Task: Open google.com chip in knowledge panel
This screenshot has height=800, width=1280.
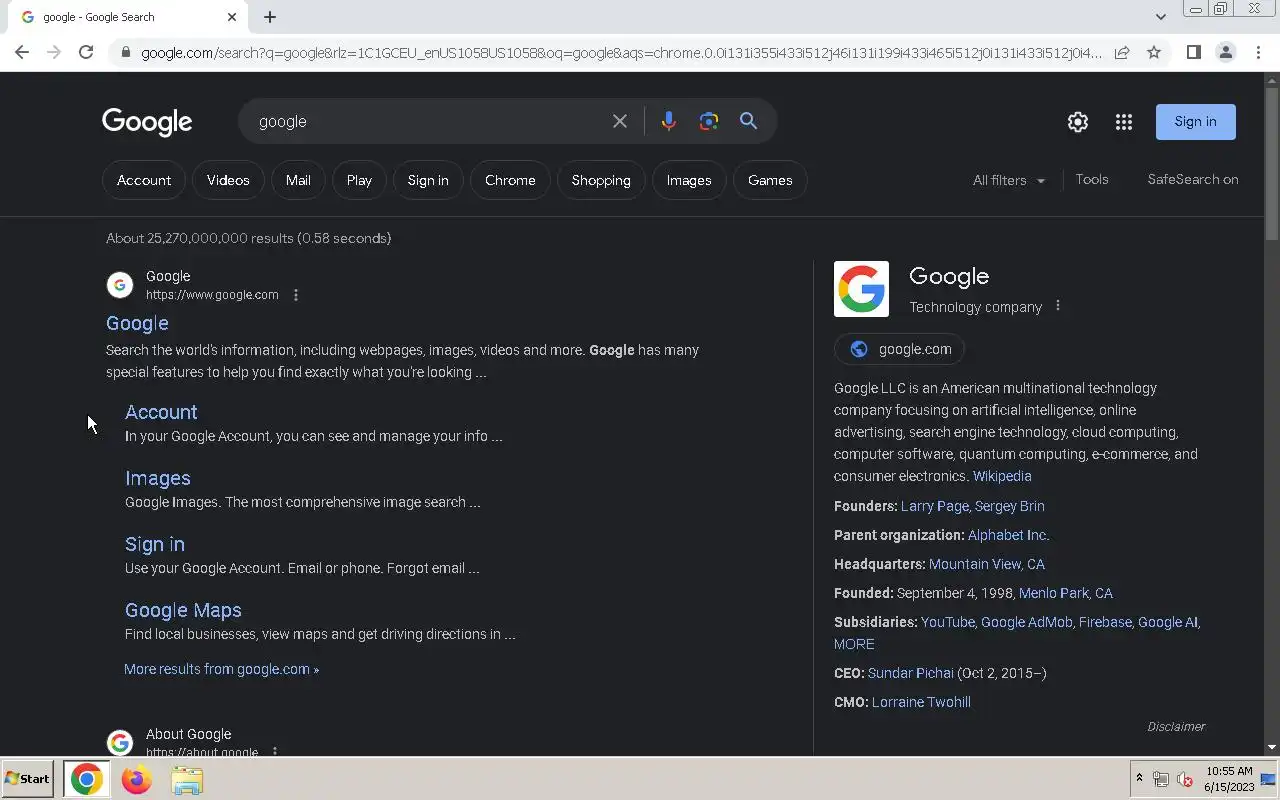Action: pyautogui.click(x=900, y=349)
